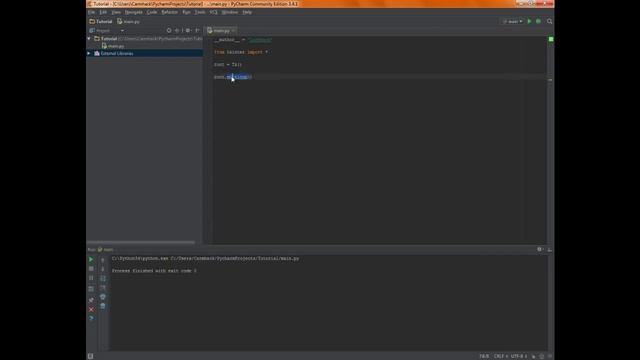This screenshot has height=360, width=640.
Task: Rerun main from the Run panel play icon
Action: pos(91,259)
